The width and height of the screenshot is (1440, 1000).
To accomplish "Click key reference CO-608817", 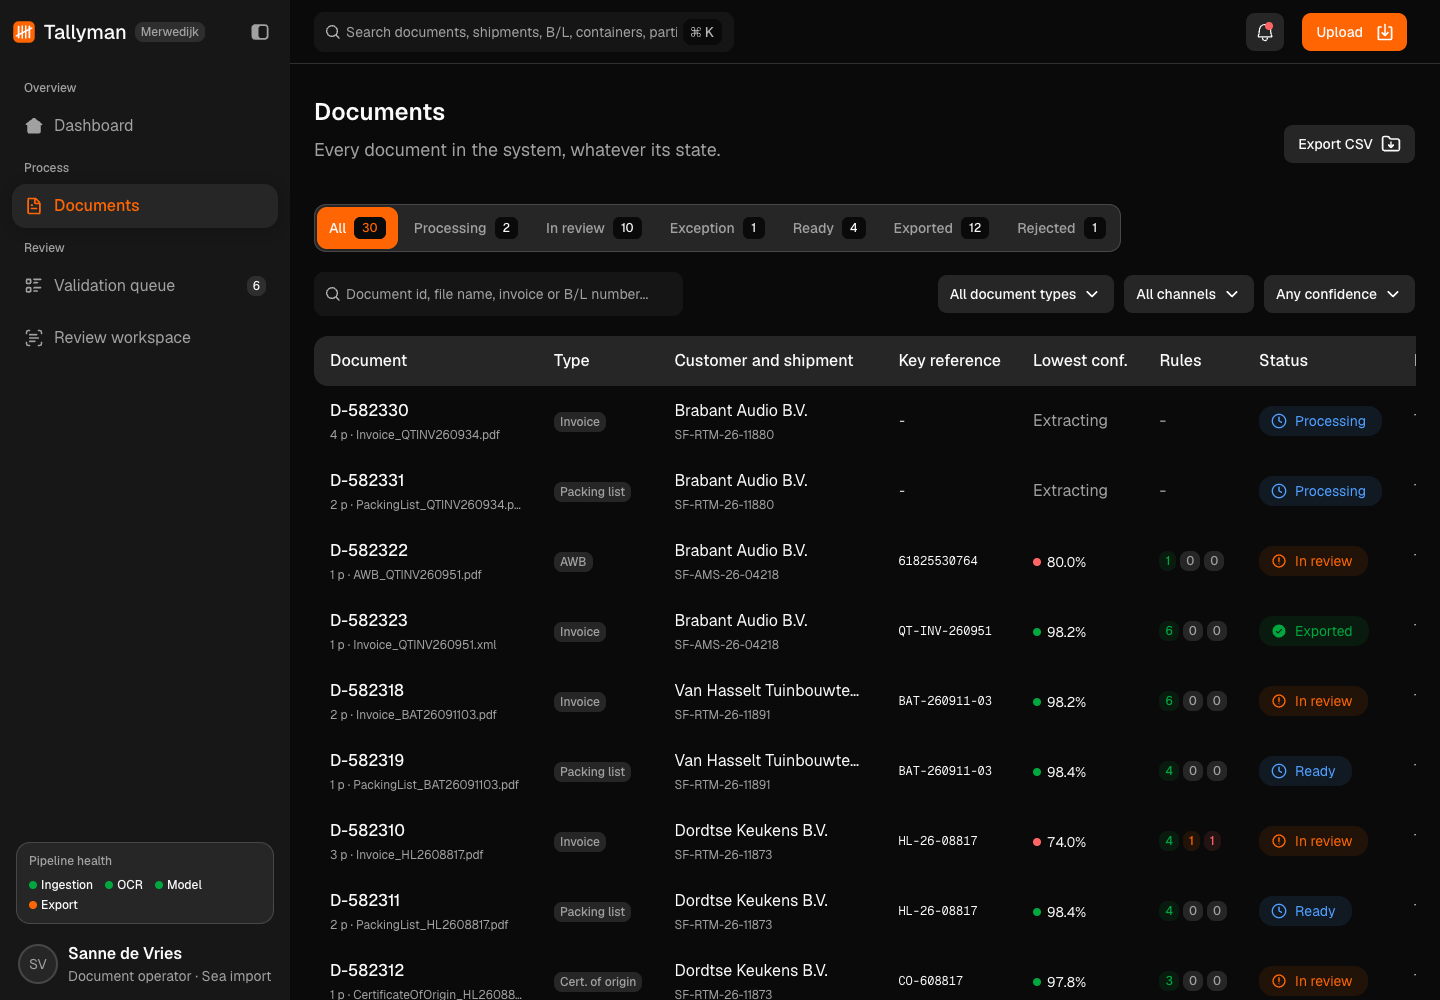I will click(x=930, y=981).
